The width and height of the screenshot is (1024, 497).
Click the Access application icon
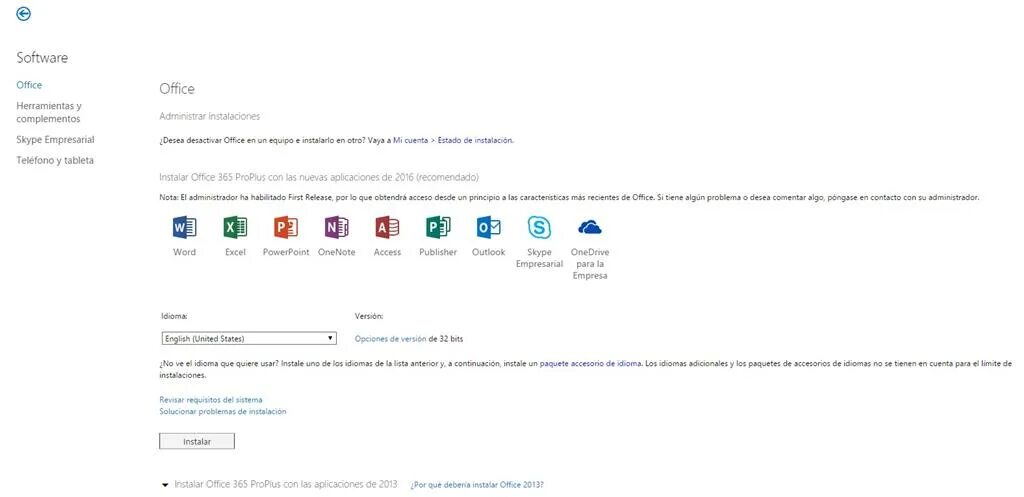tap(387, 227)
